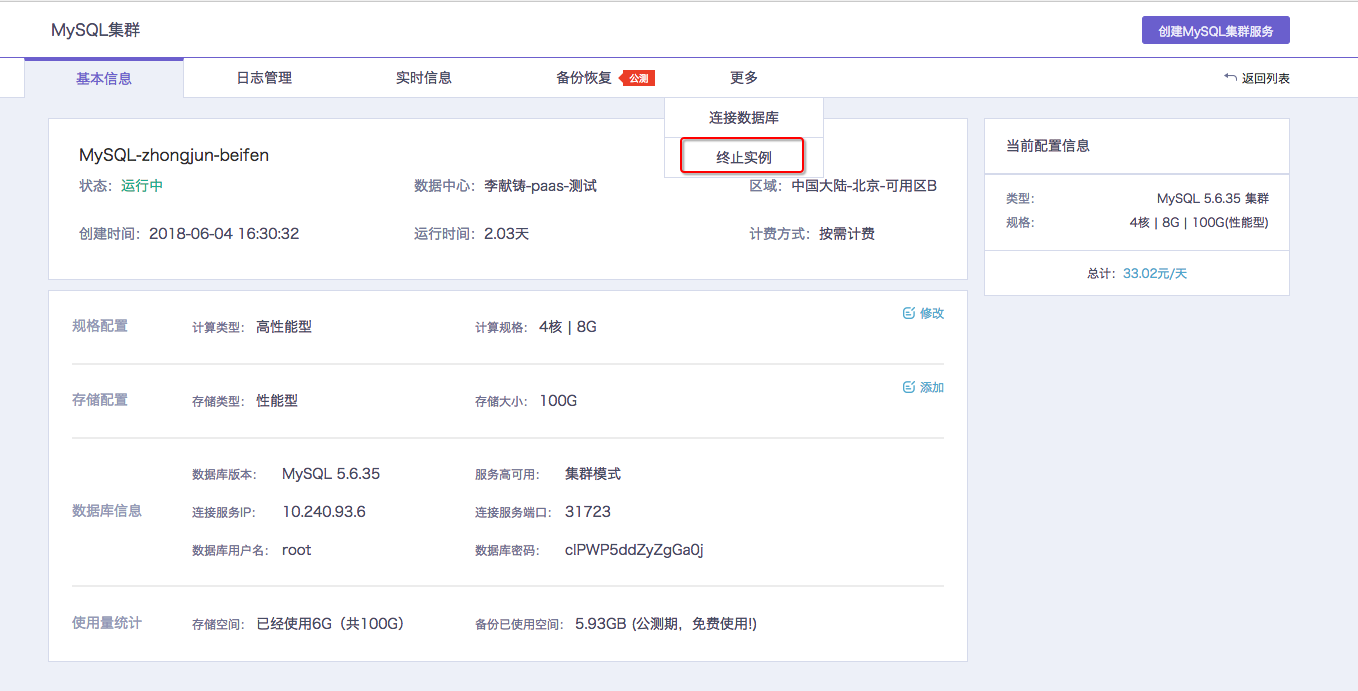Click the connection port 31723
The width and height of the screenshot is (1358, 691).
point(588,512)
